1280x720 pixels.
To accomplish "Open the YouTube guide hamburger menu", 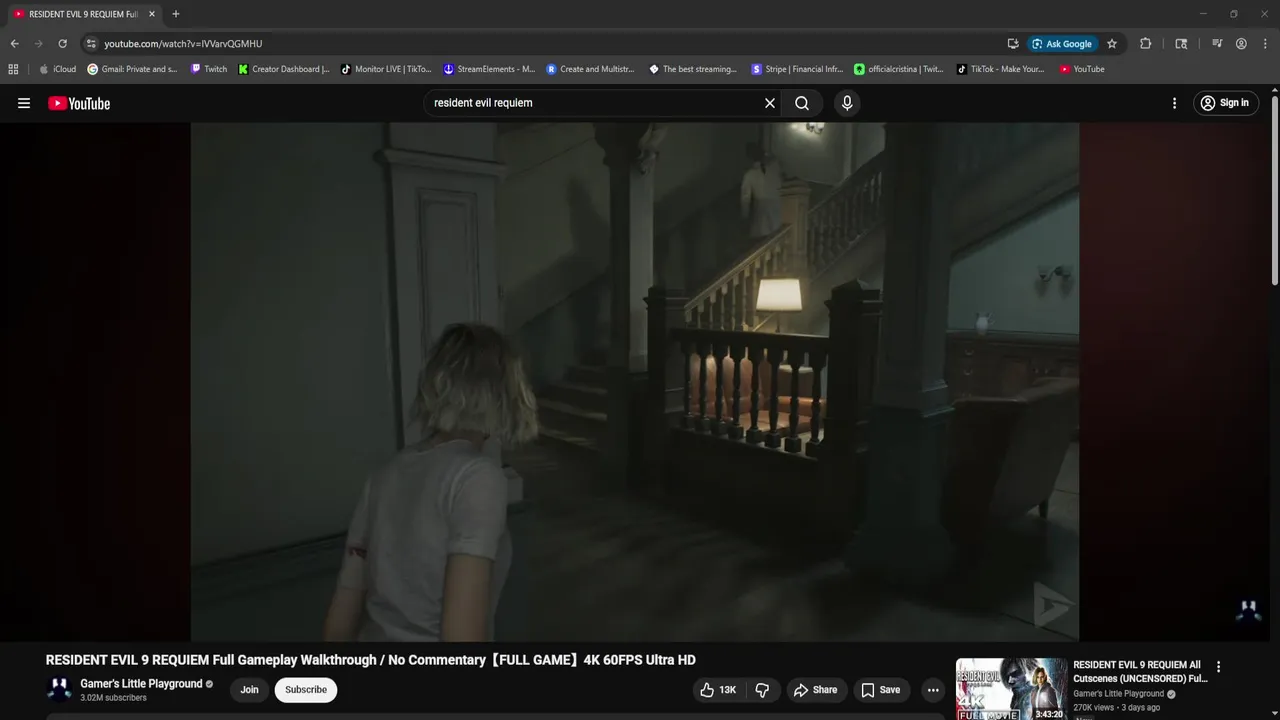I will (x=24, y=103).
